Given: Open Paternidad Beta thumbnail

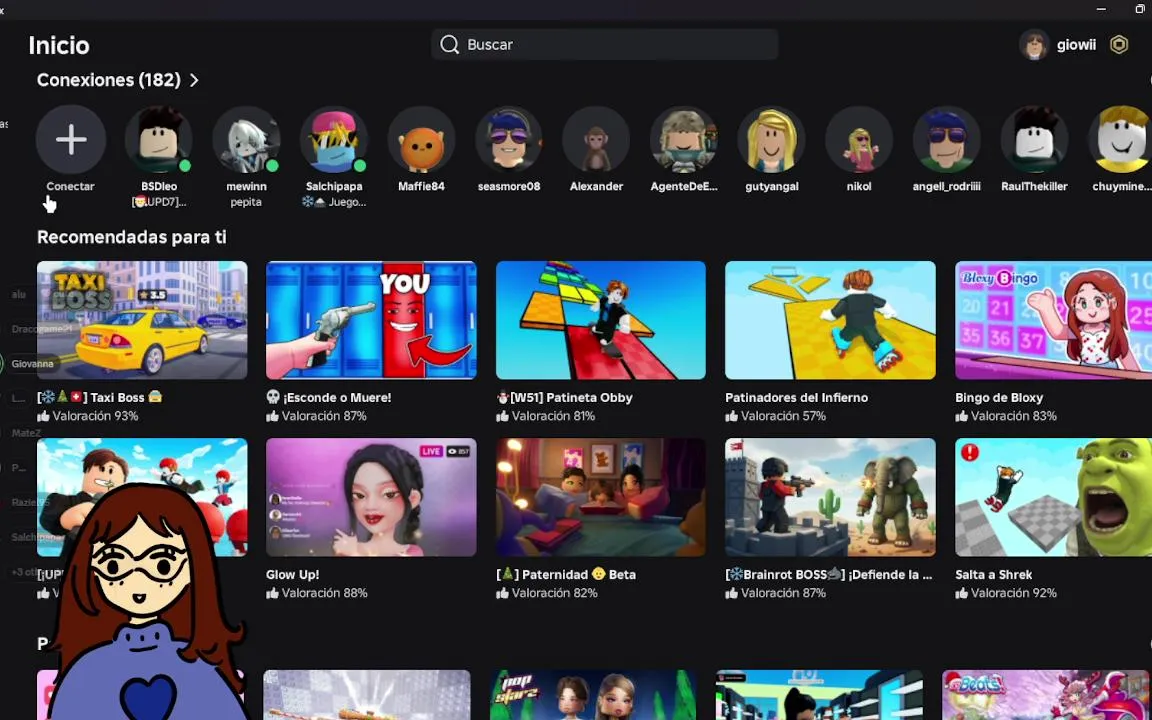Looking at the screenshot, I should (600, 497).
